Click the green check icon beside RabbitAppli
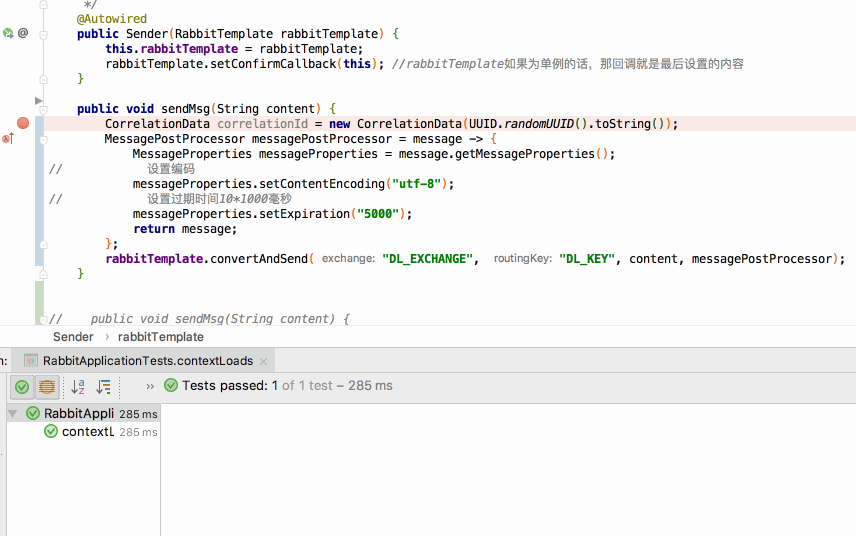 tap(33, 413)
